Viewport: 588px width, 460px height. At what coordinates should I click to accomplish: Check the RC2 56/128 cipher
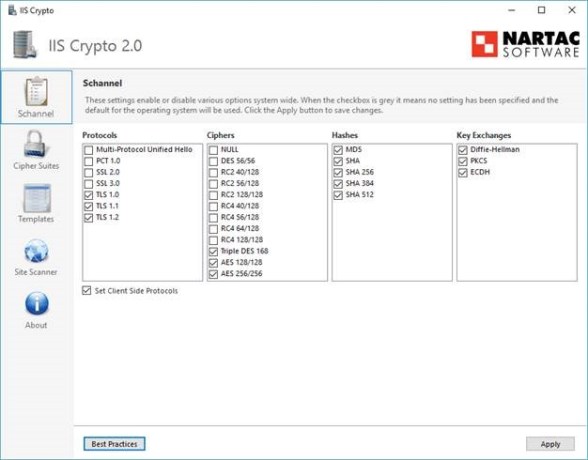point(213,184)
